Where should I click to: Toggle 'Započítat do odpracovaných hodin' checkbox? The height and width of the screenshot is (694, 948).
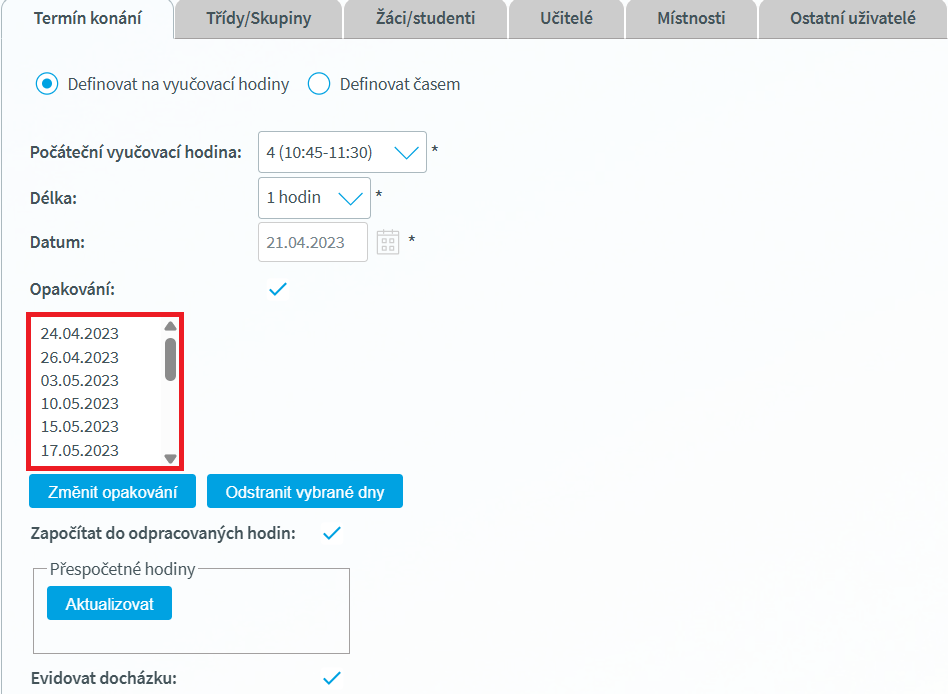[332, 533]
